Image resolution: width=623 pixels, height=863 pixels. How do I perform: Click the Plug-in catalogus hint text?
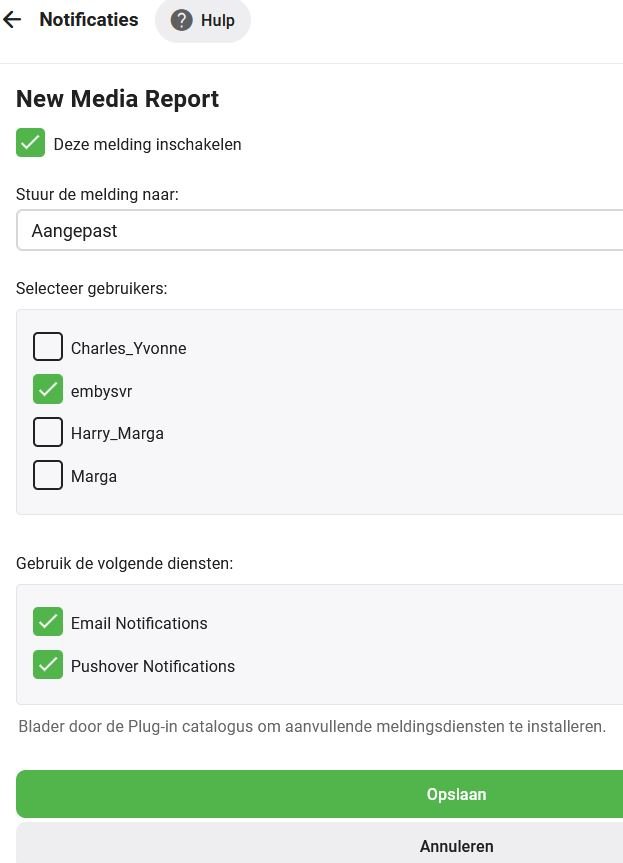pos(312,726)
